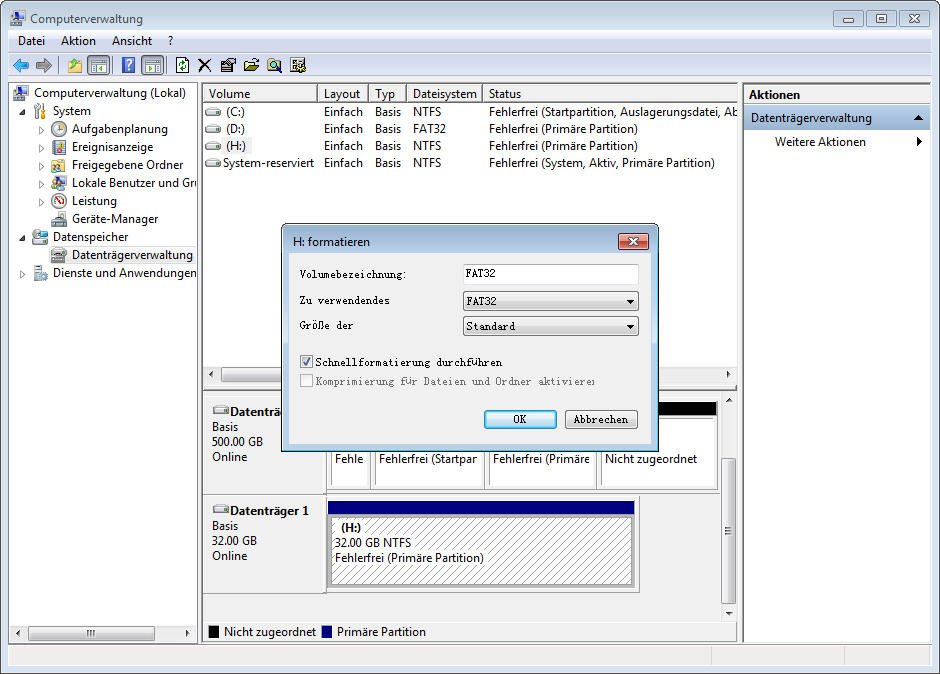Click the Volumebezeichnung text field
Image resolution: width=940 pixels, height=674 pixels.
pyautogui.click(x=550, y=273)
